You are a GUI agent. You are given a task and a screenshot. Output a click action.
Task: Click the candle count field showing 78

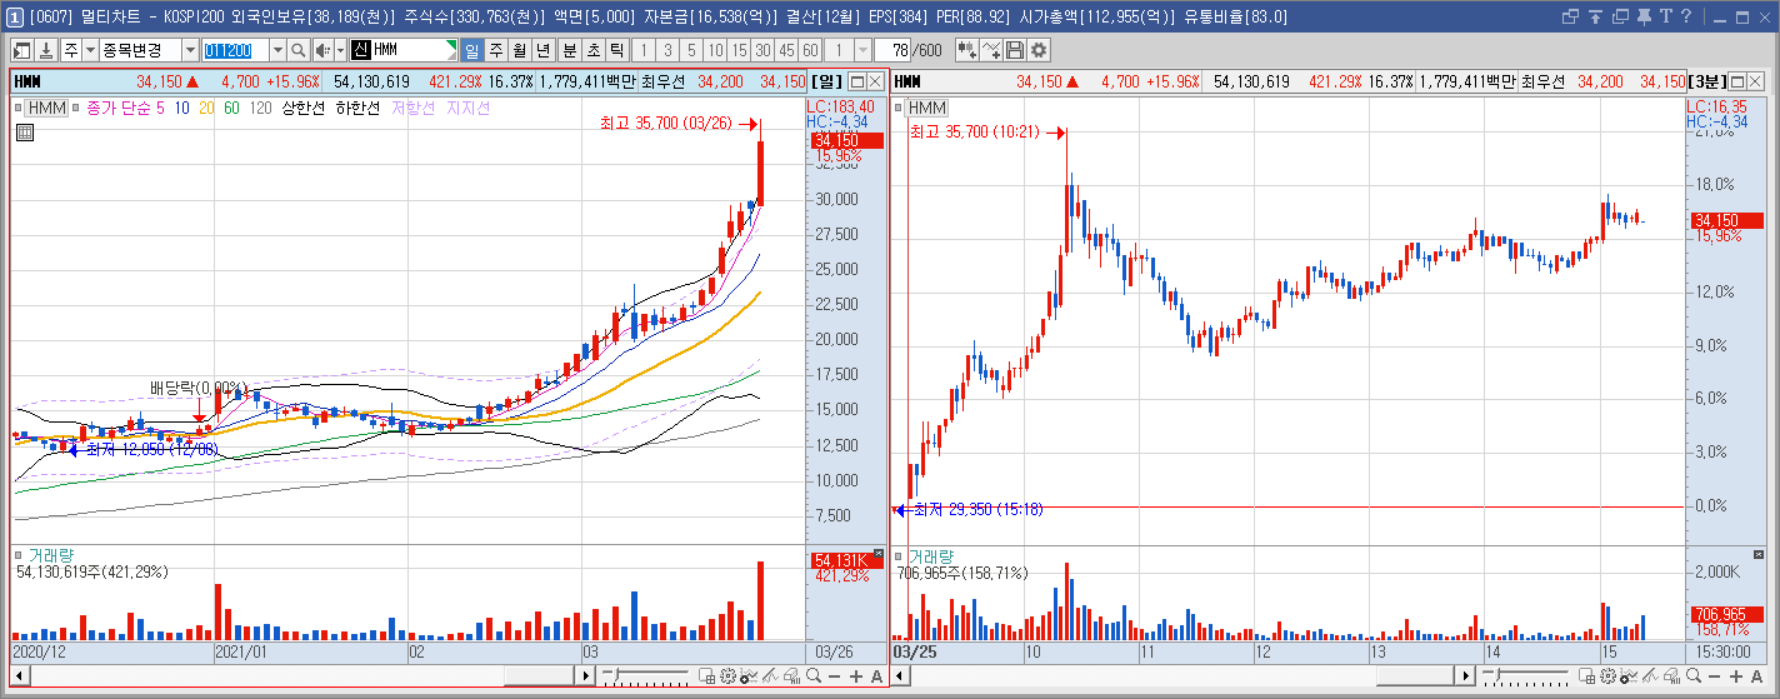point(893,50)
